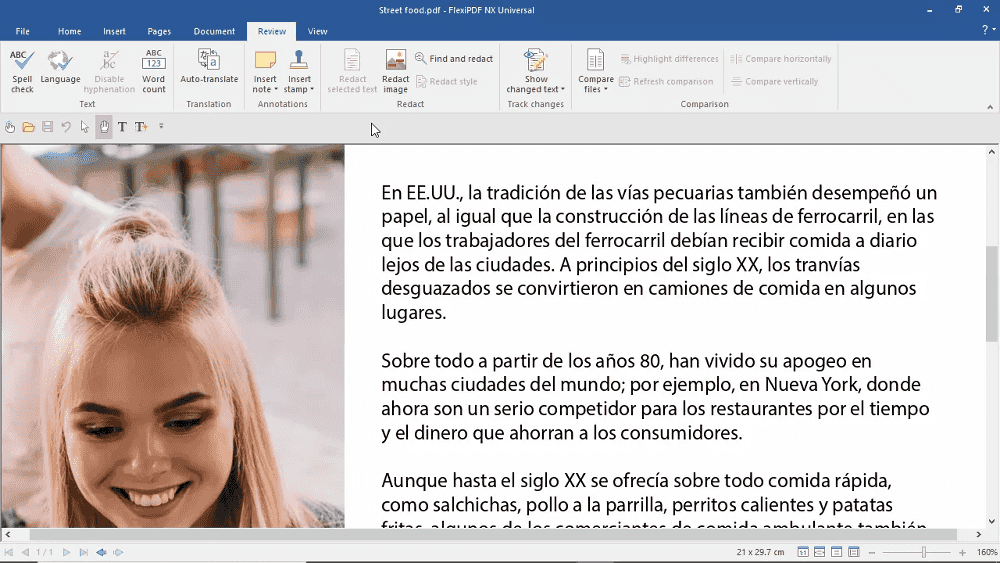Image resolution: width=1000 pixels, height=563 pixels.
Task: Expand the Compare files dropdown arrow
Action: 605,89
